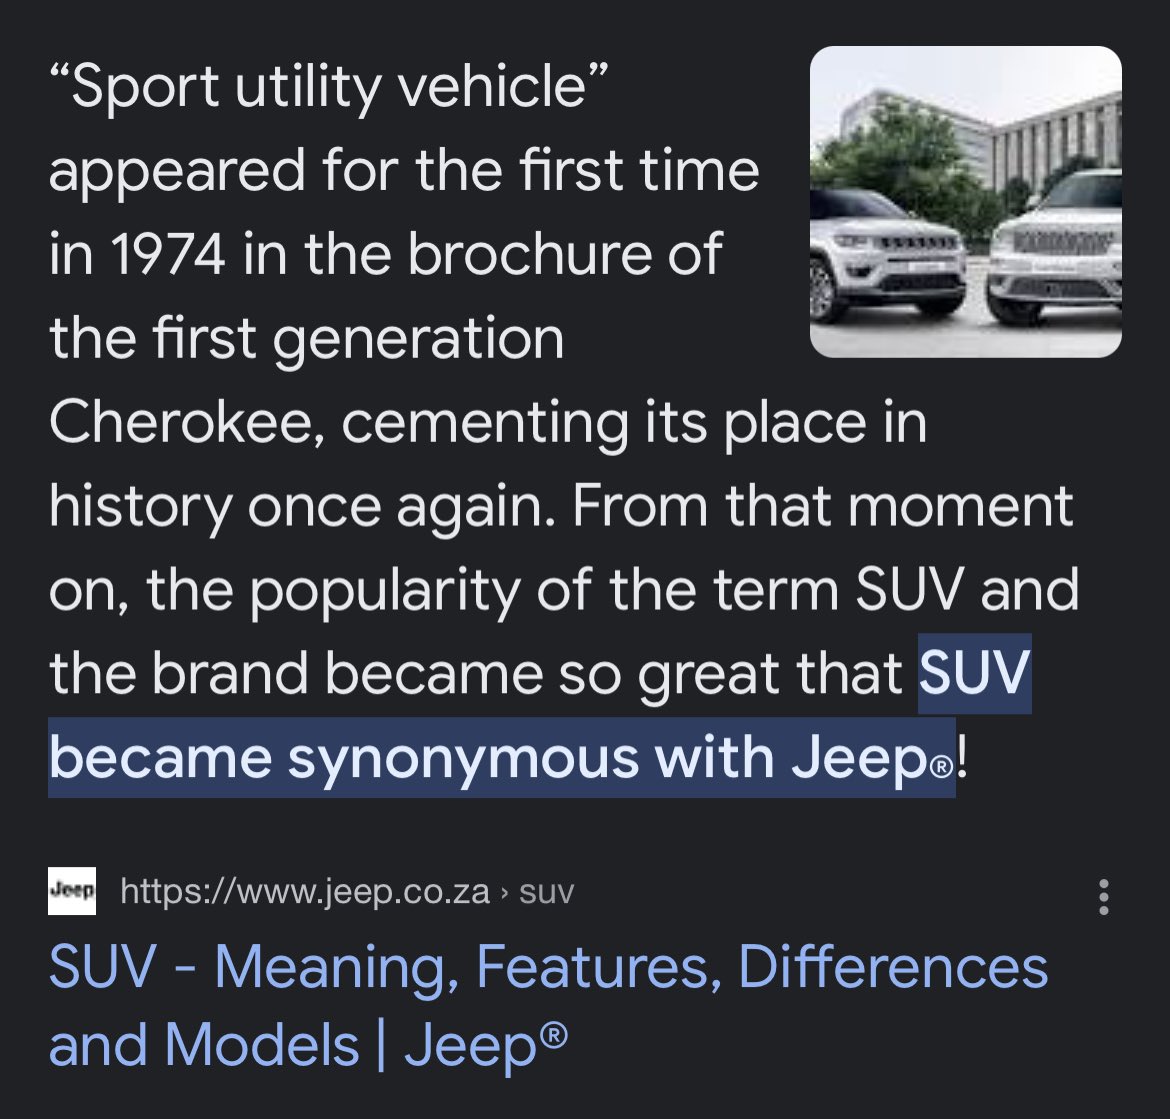Click the right Jeep SUV in thumbnail

[x=1054, y=248]
